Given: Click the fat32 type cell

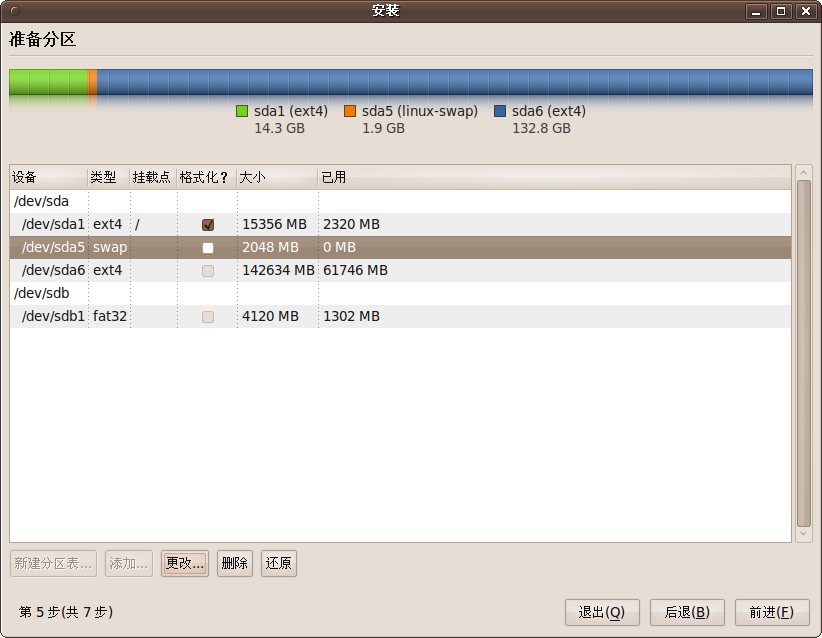Looking at the screenshot, I should [x=110, y=317].
